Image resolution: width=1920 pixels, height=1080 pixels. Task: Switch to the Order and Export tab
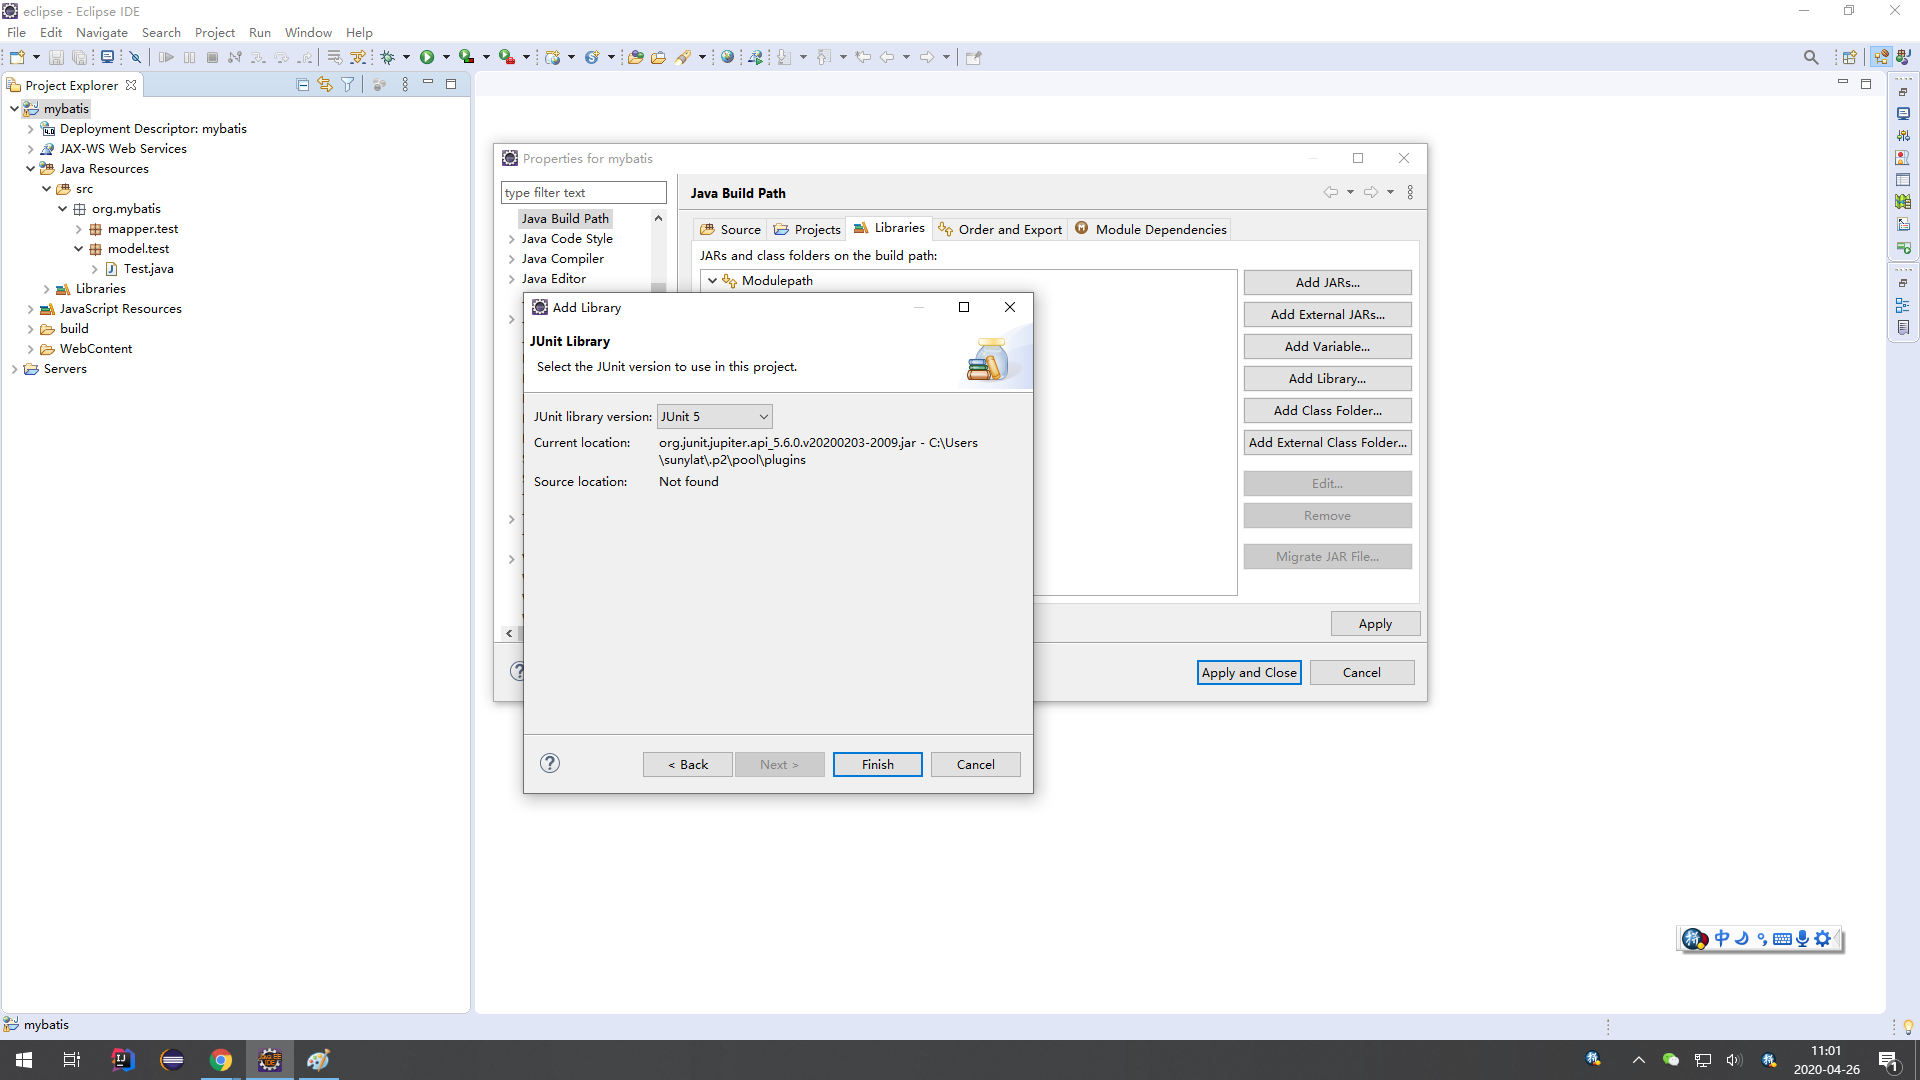[x=1000, y=229]
